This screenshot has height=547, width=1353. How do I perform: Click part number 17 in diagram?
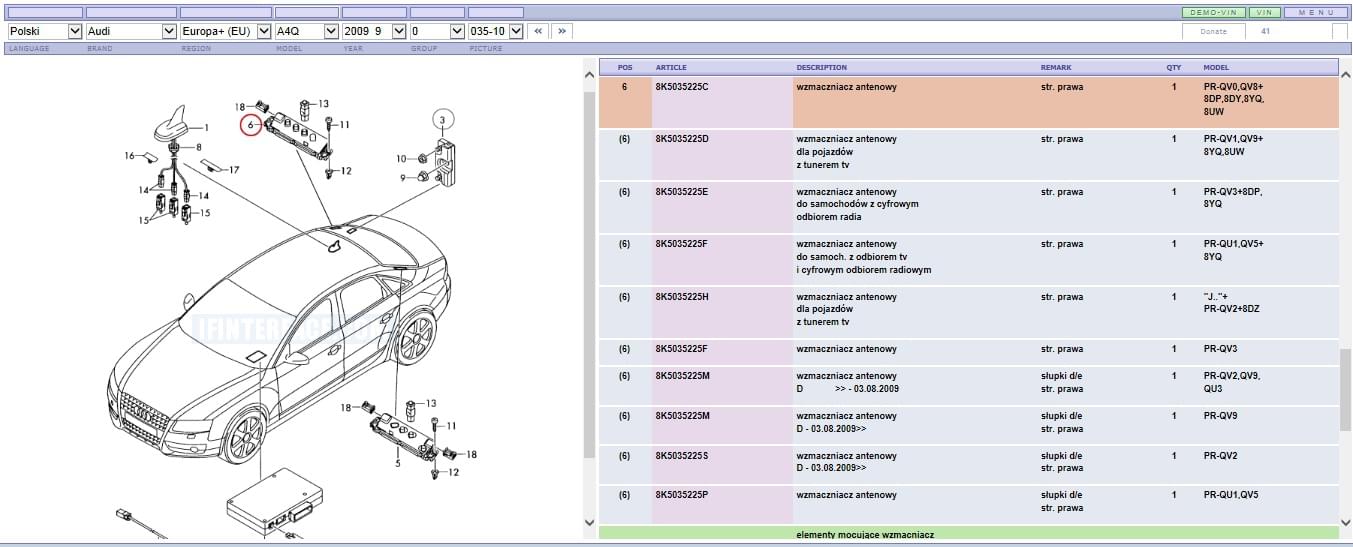coord(234,170)
